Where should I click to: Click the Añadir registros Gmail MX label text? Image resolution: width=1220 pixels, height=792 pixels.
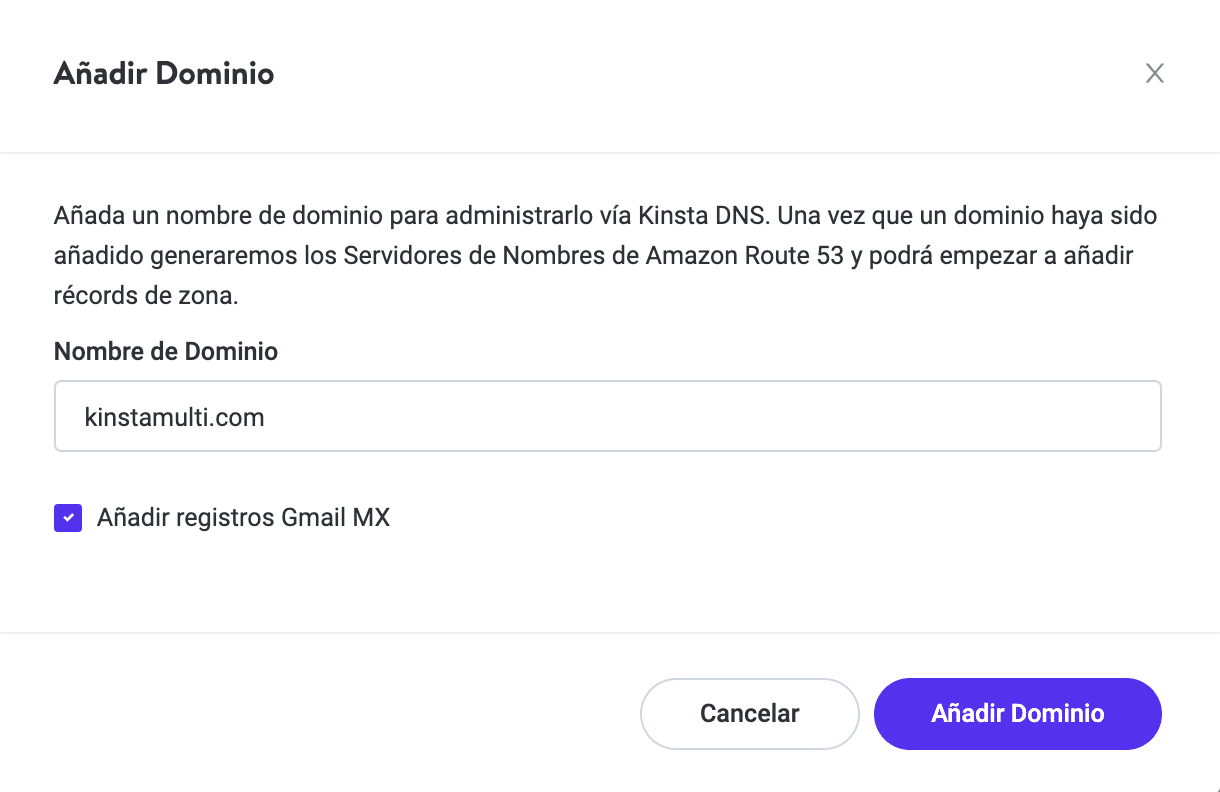click(x=242, y=517)
